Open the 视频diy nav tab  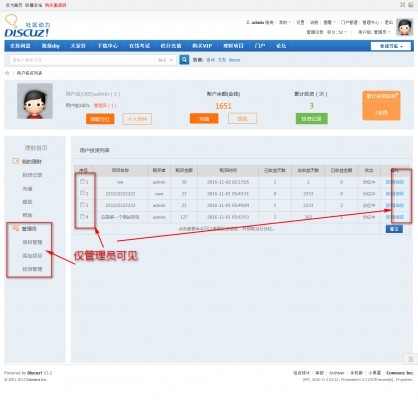click(50, 46)
